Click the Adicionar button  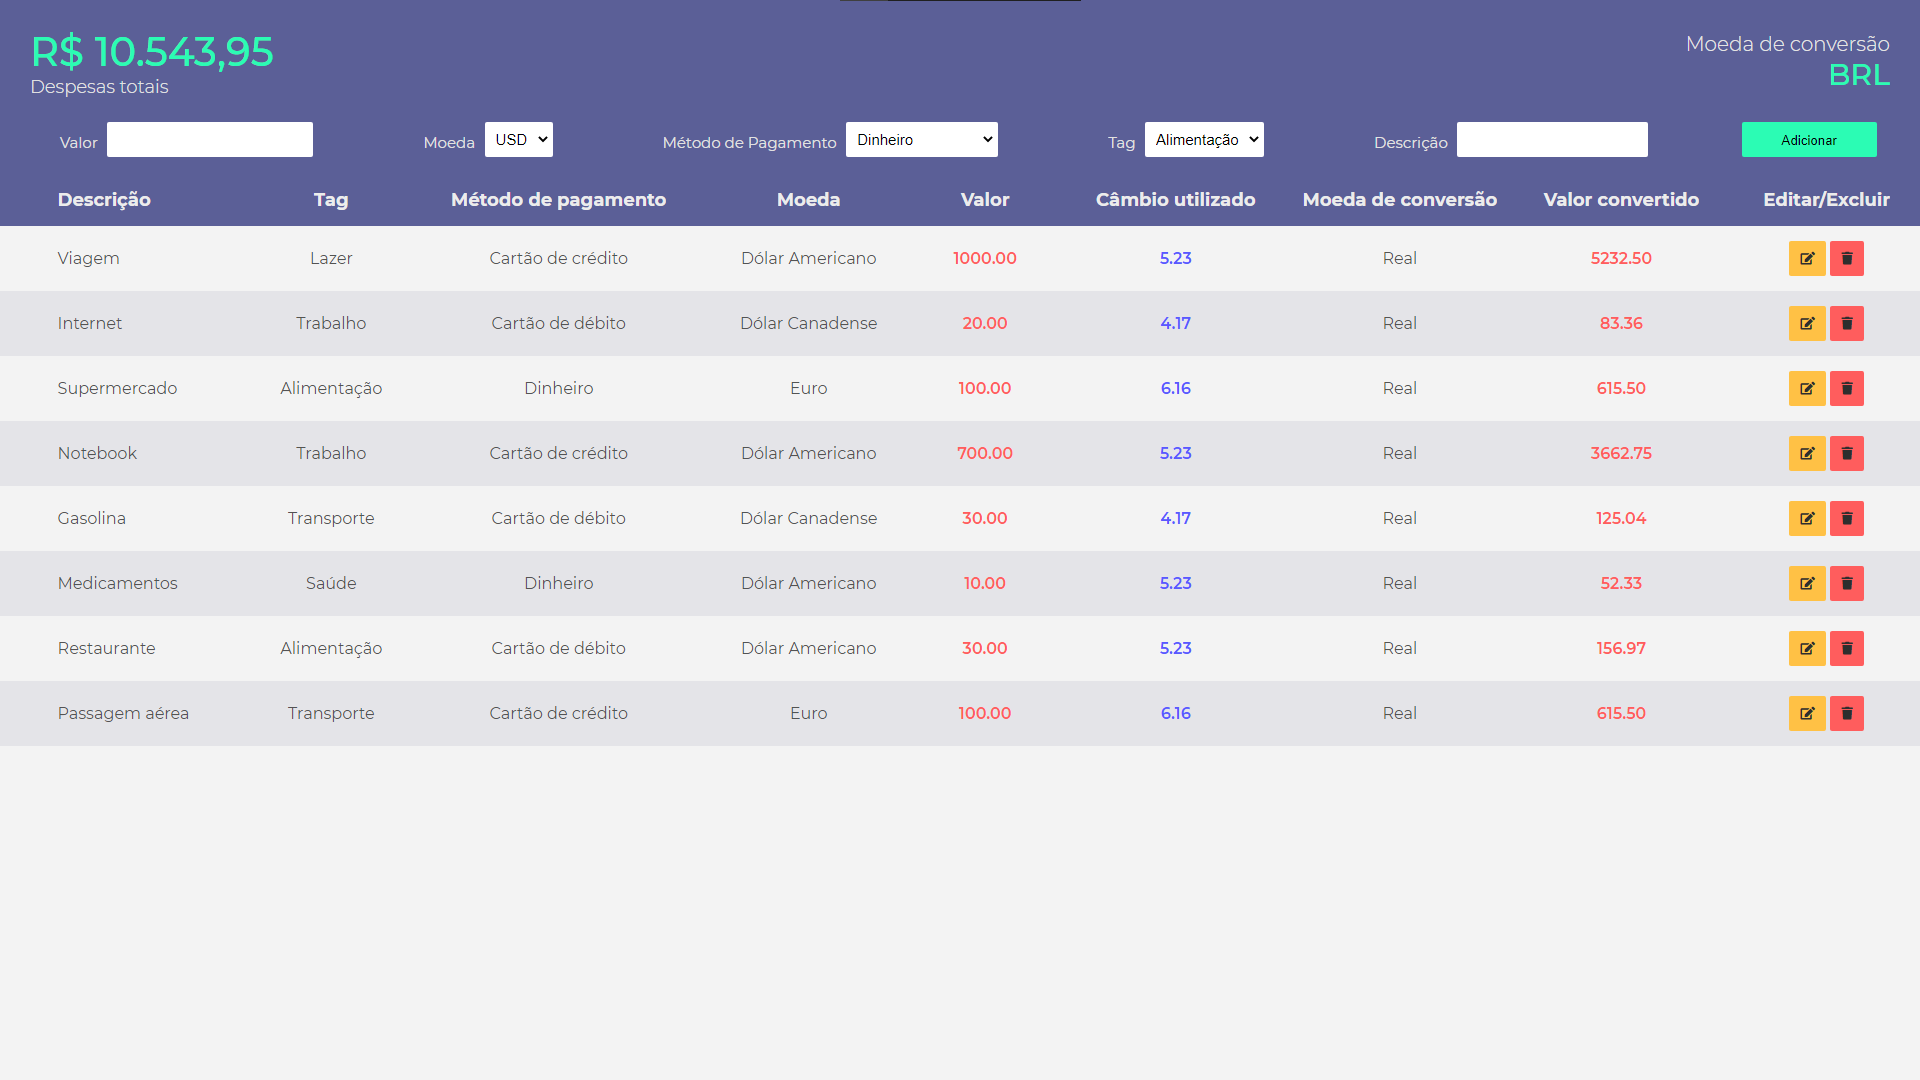tap(1809, 140)
